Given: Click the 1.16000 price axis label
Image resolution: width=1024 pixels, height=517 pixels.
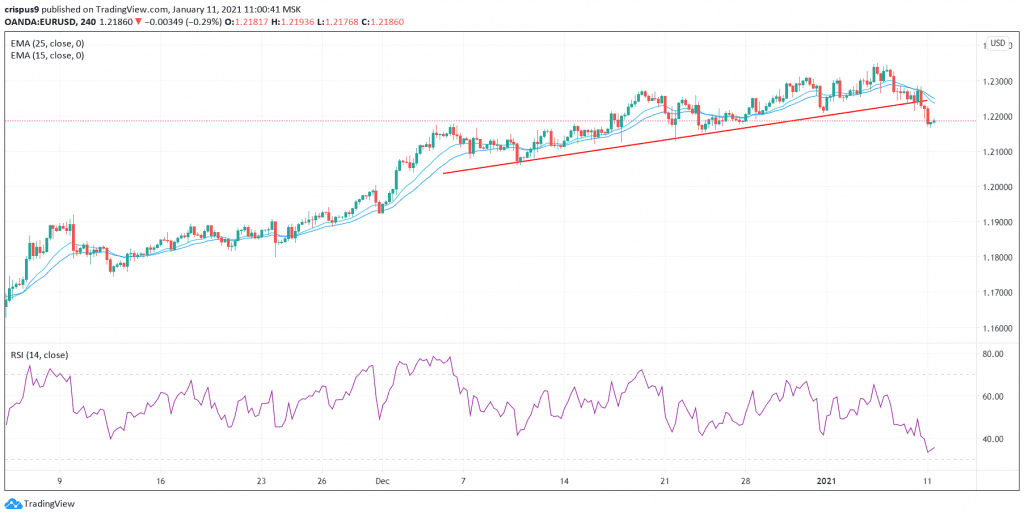Looking at the screenshot, I should tap(999, 328).
